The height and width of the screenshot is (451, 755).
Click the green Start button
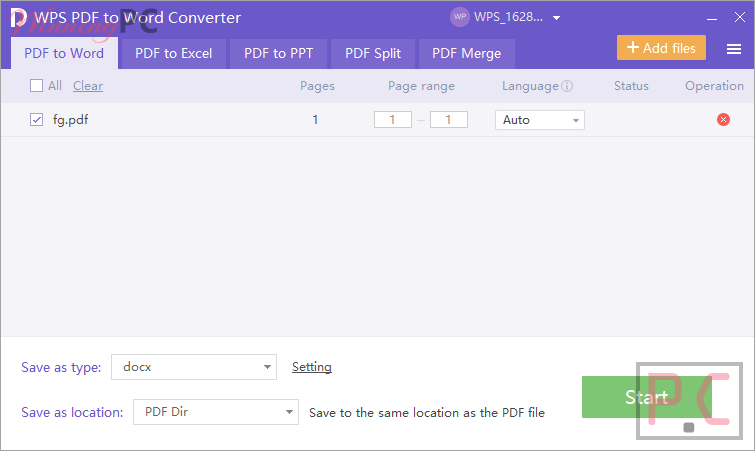(x=646, y=397)
